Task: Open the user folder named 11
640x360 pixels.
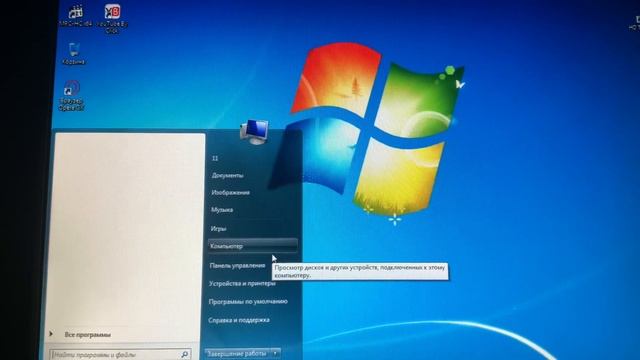Action: pyautogui.click(x=215, y=158)
